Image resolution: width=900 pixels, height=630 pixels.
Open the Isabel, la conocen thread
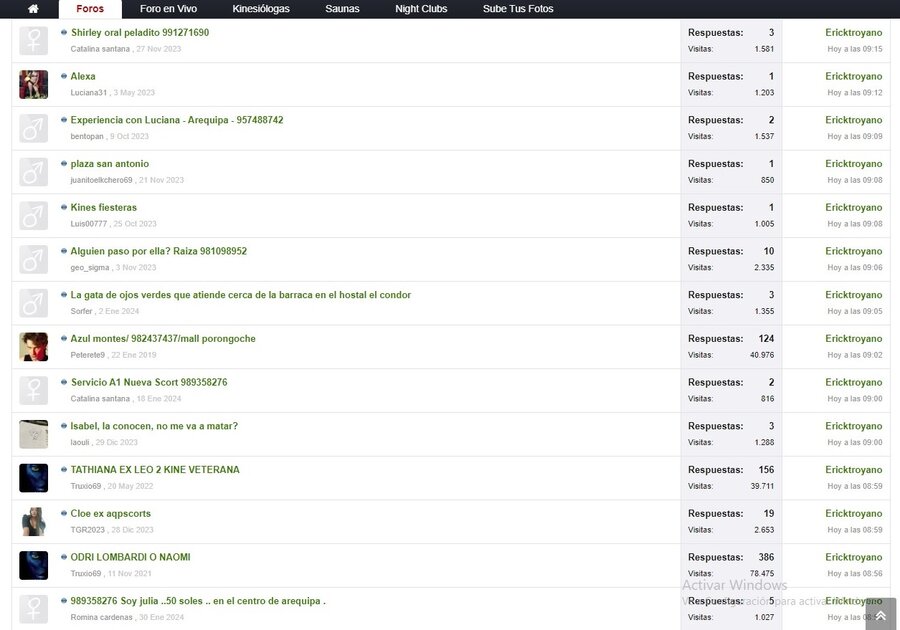154,426
